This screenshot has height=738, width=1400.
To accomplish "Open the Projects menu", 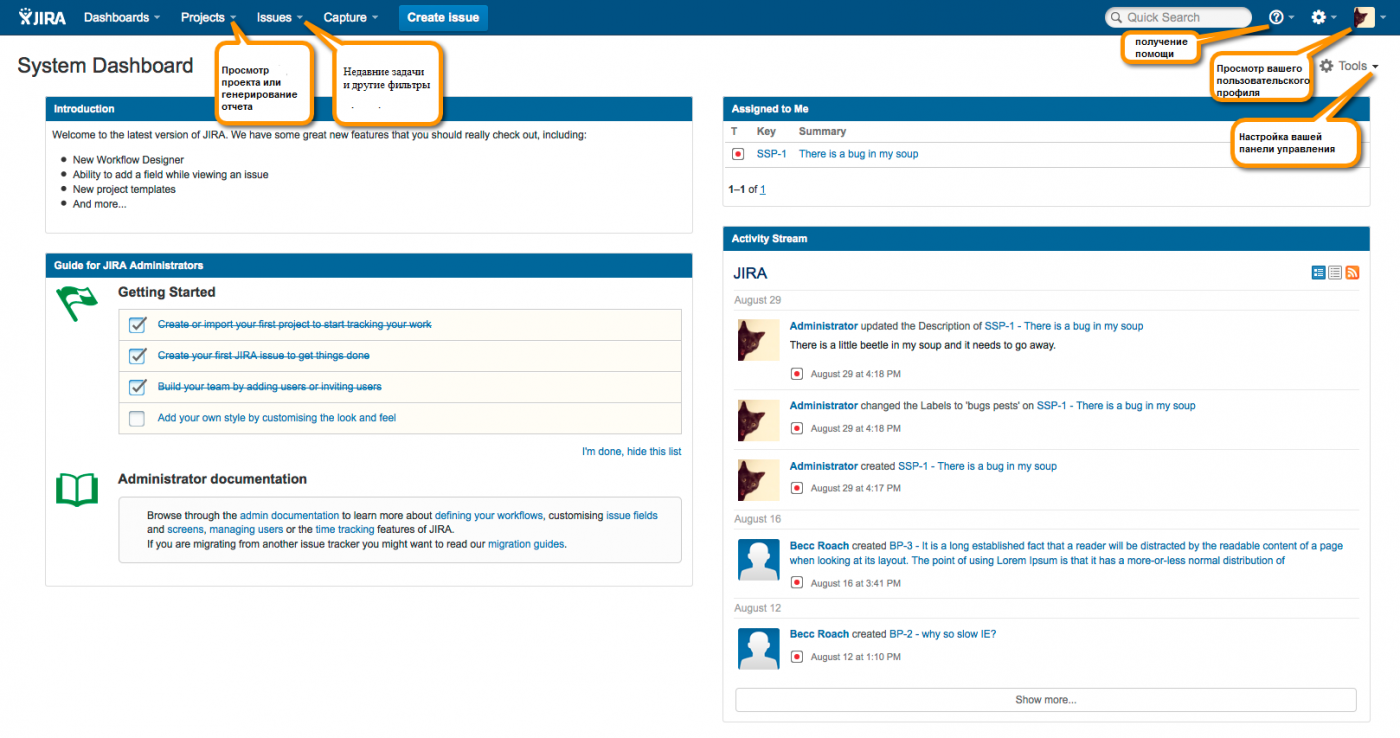I will [x=208, y=17].
